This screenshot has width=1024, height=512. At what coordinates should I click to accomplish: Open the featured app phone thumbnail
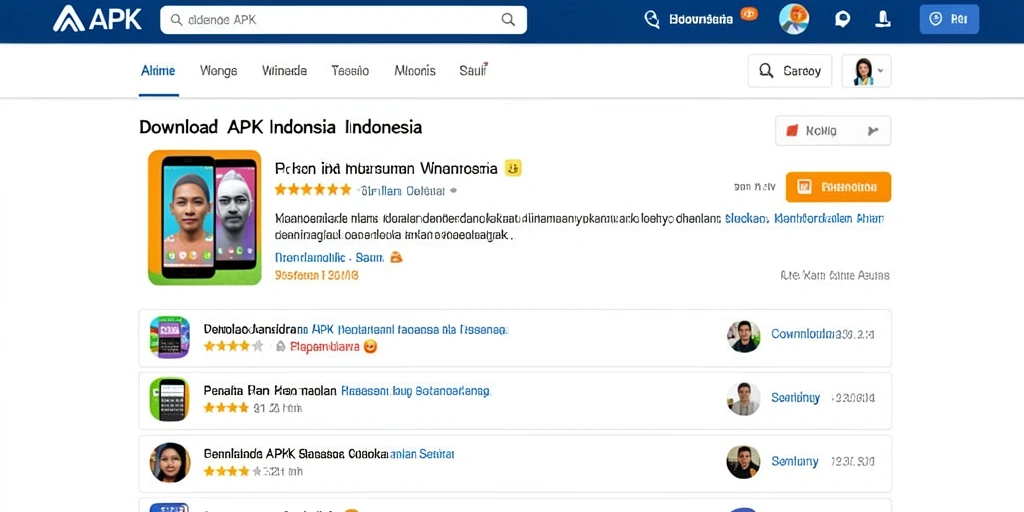[204, 217]
